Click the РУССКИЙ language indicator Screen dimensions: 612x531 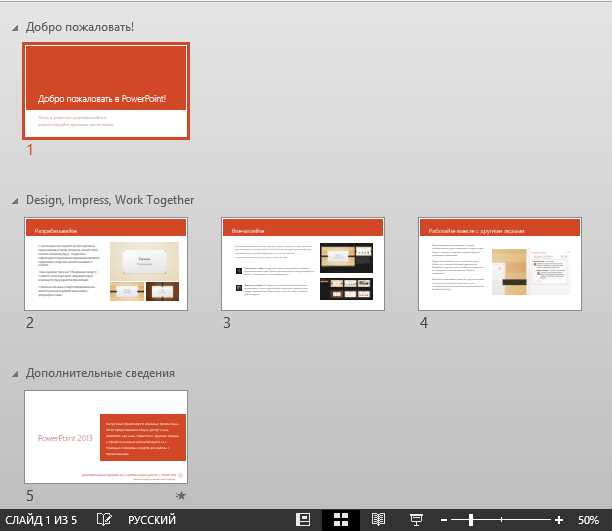click(152, 520)
